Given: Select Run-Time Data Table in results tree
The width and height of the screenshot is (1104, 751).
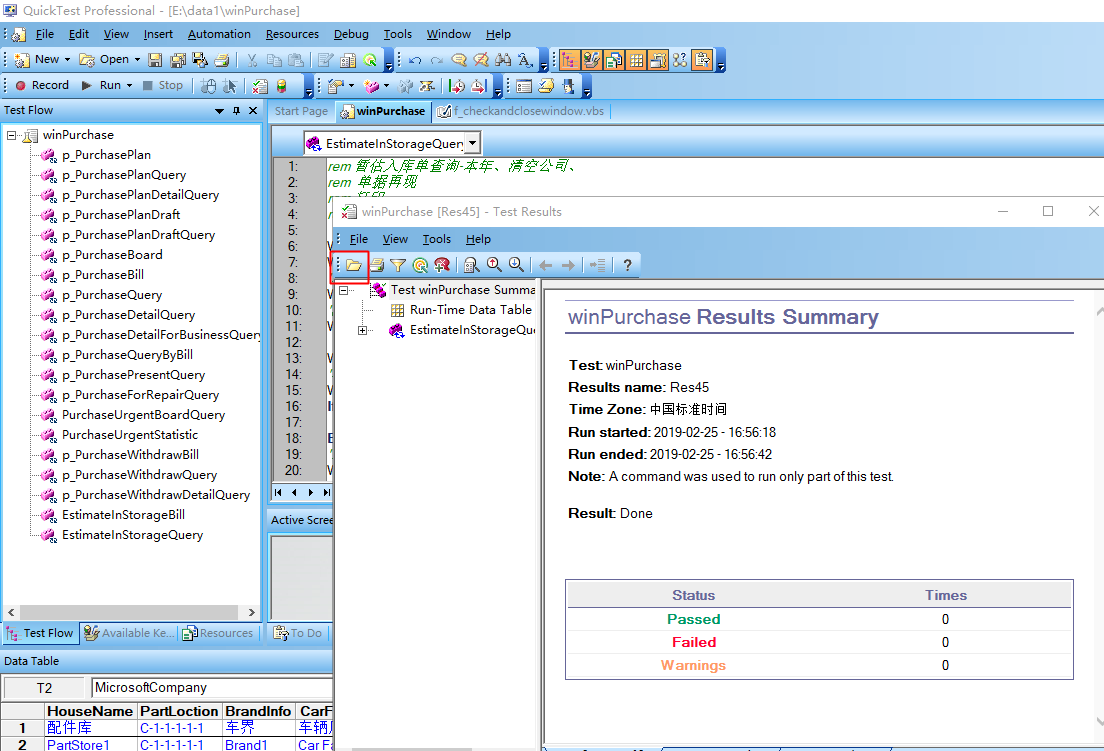Looking at the screenshot, I should pos(470,310).
